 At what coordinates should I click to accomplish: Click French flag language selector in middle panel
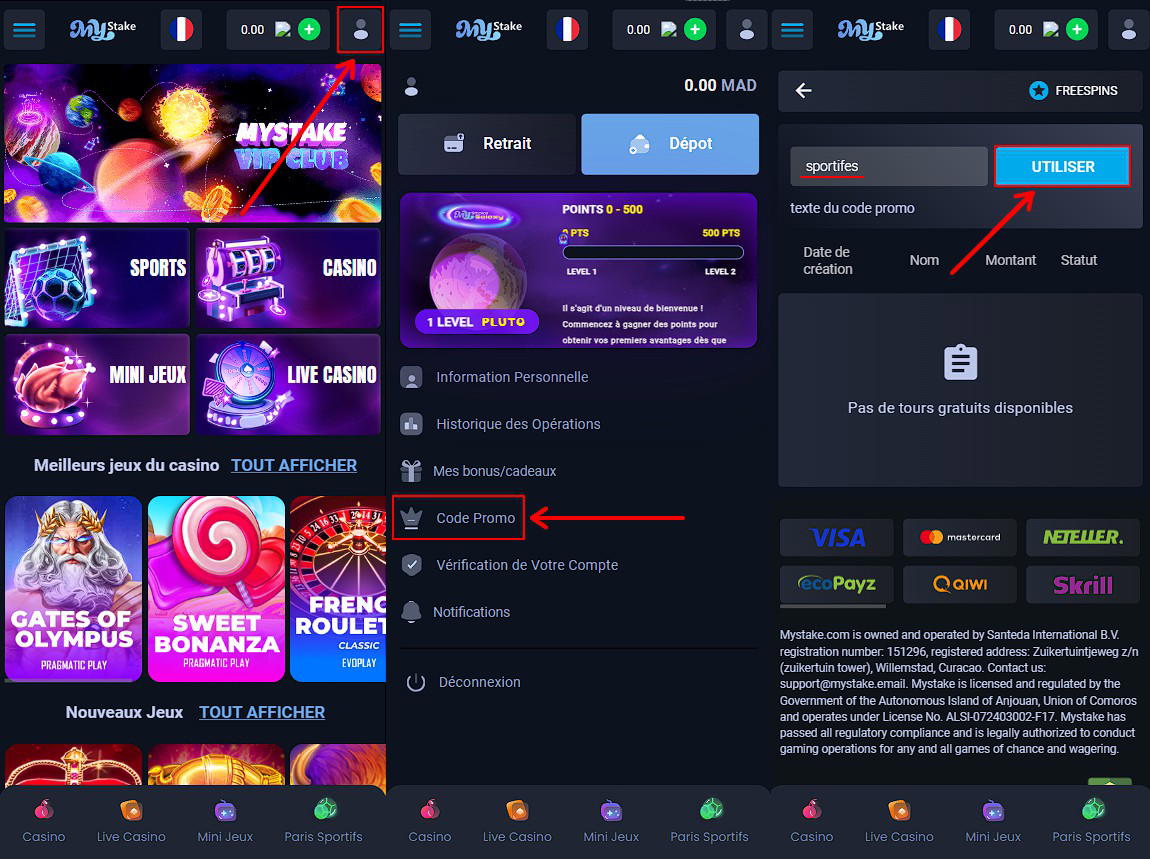click(x=567, y=30)
